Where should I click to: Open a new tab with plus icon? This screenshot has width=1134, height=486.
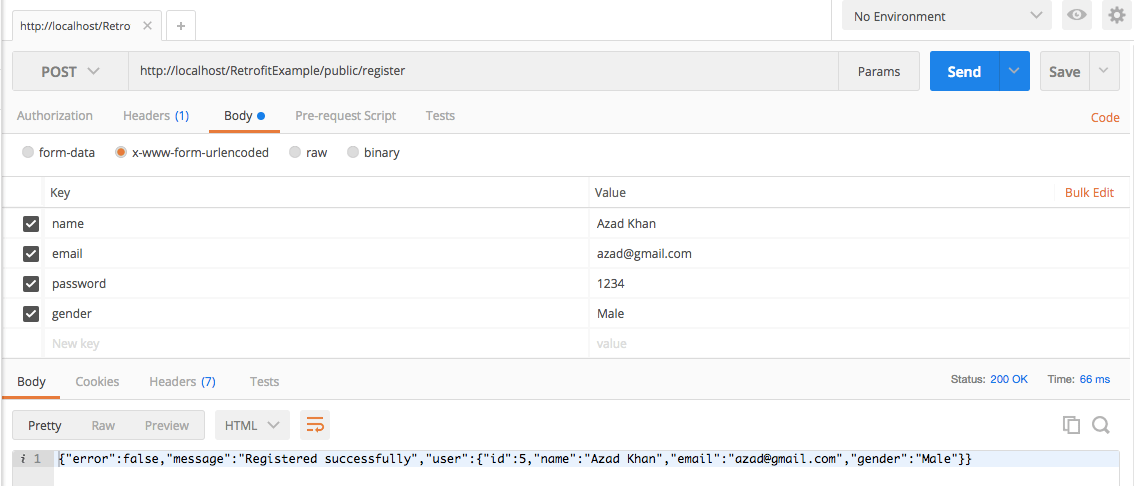coord(181,26)
